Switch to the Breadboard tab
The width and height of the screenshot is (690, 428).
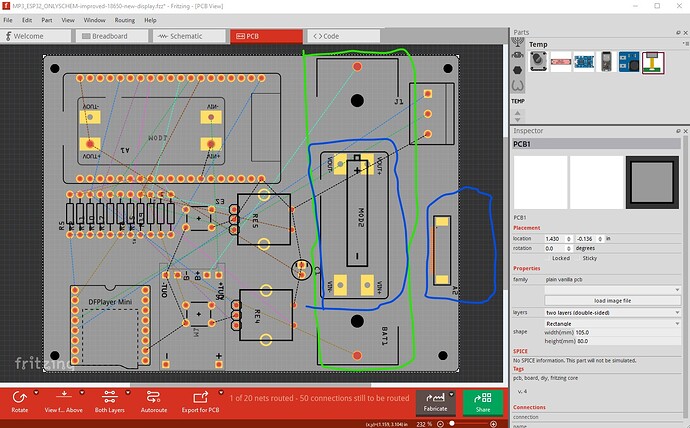click(112, 36)
